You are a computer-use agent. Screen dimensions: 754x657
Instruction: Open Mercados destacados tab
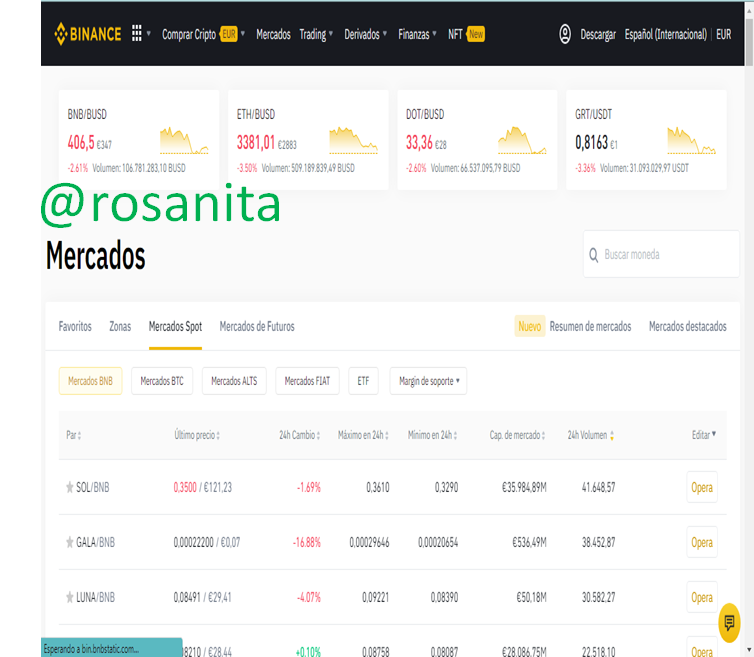[x=688, y=327]
